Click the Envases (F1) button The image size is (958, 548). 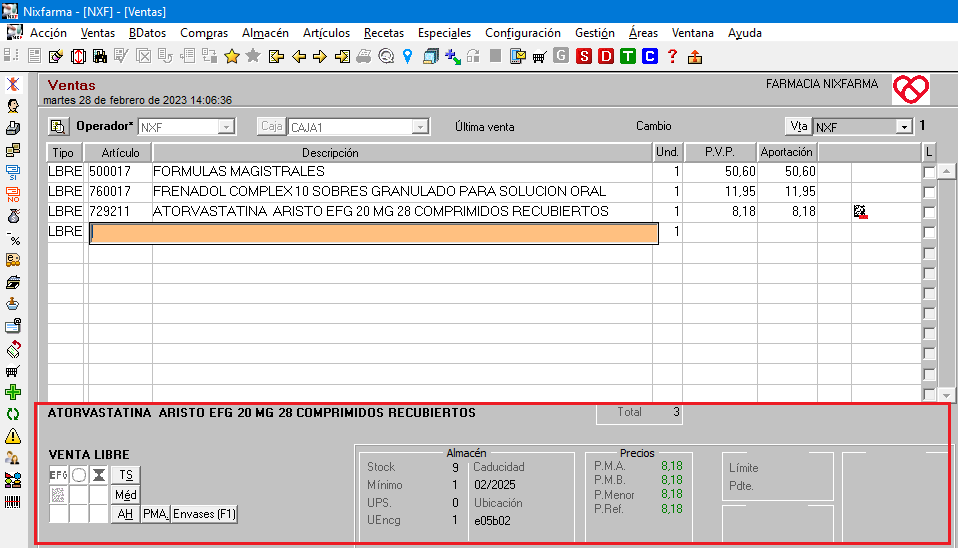(204, 514)
